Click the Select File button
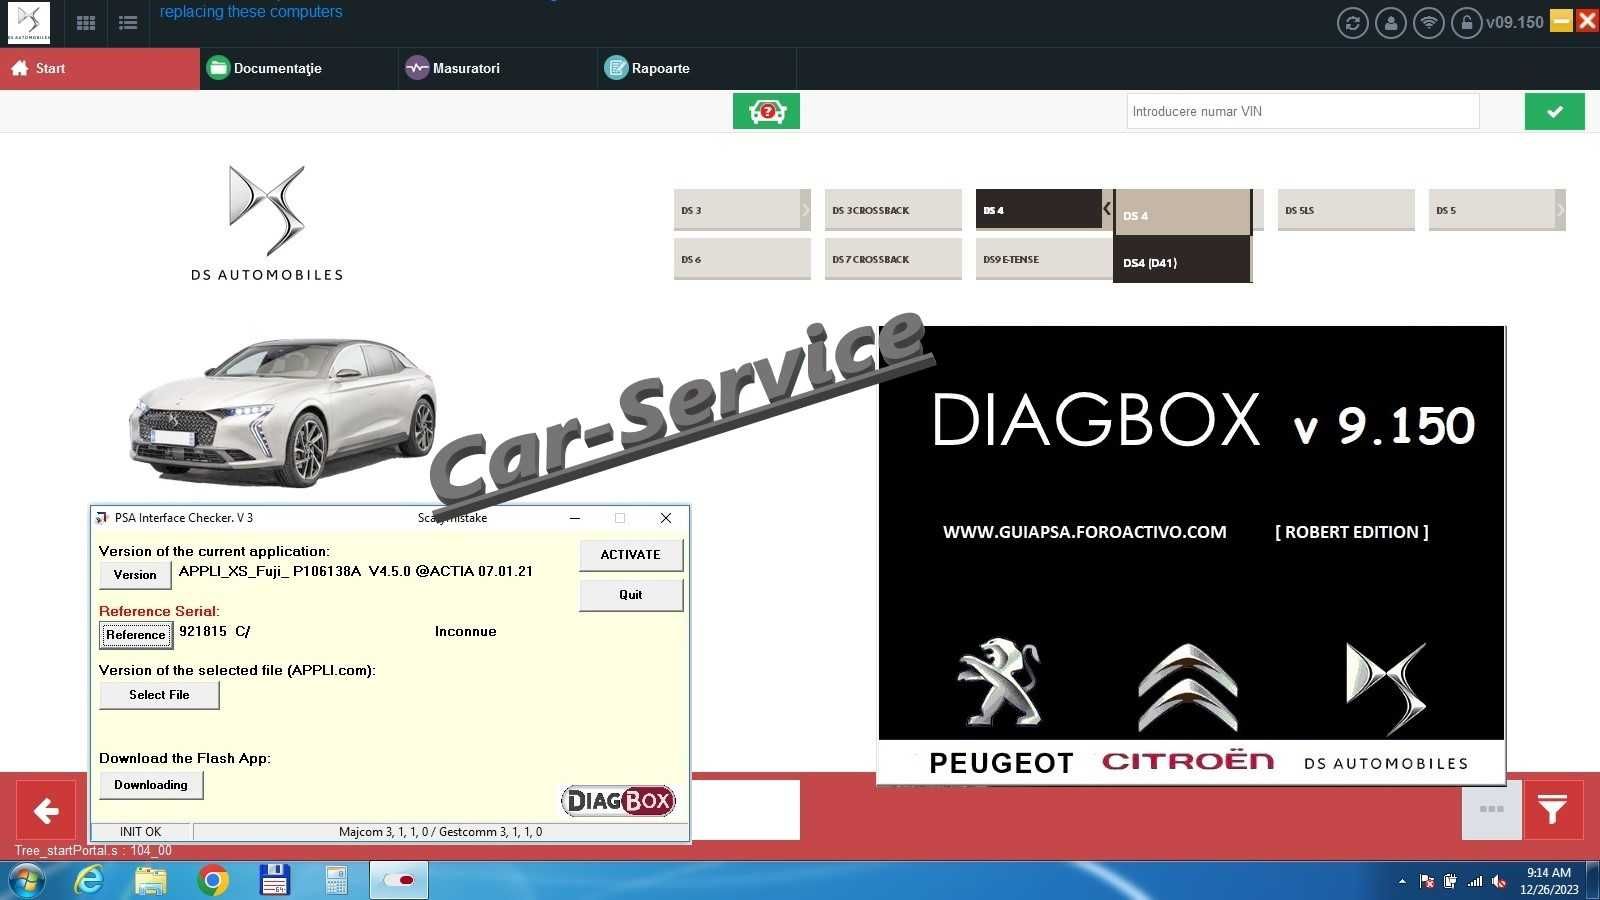Viewport: 1600px width, 900px height. pos(159,695)
